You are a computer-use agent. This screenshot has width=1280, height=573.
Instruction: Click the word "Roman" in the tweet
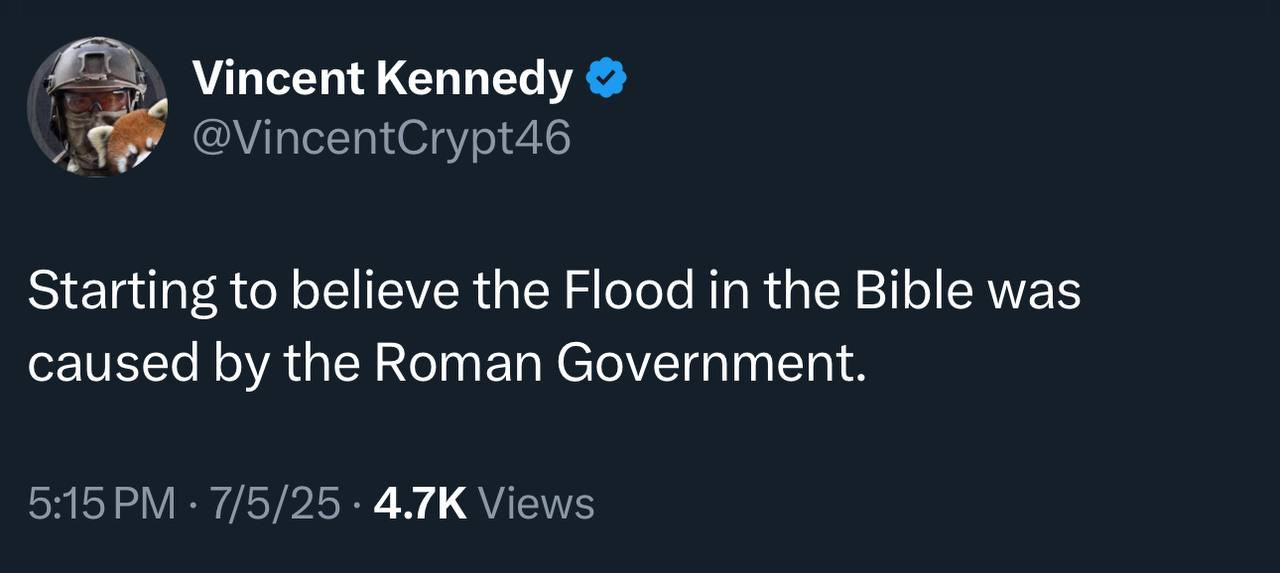click(x=457, y=364)
